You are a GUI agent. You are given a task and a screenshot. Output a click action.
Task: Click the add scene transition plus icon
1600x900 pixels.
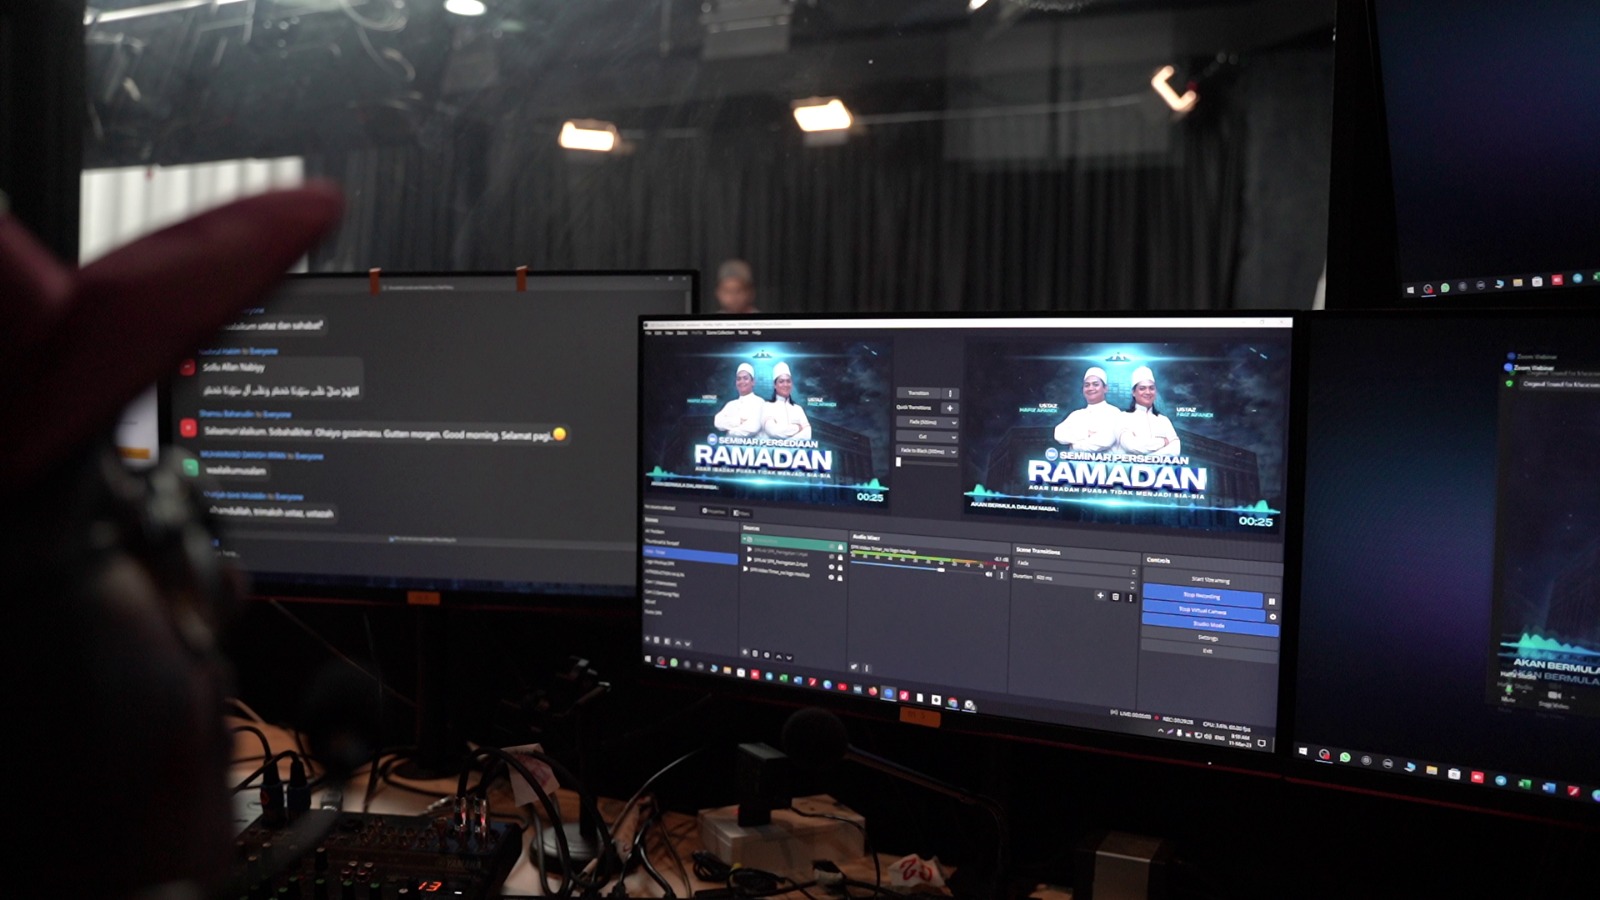[x=1100, y=596]
